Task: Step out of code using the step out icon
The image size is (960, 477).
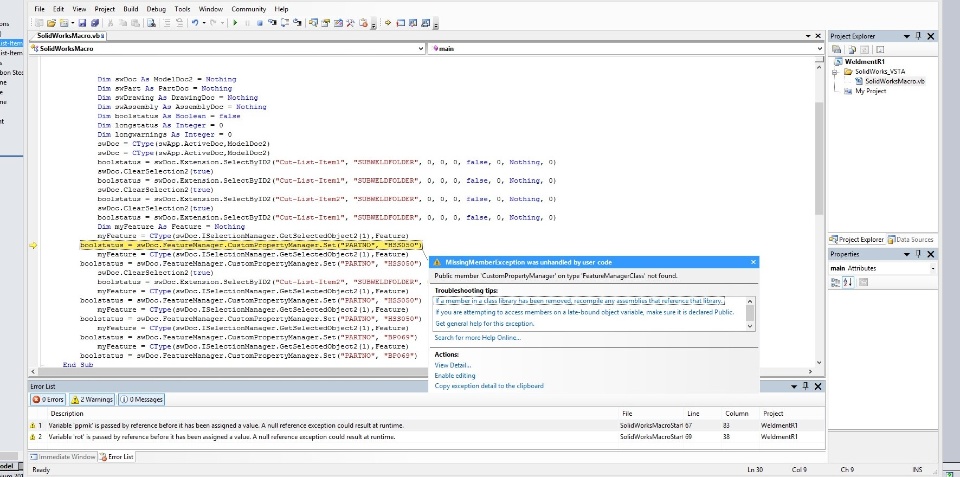Action: point(297,23)
